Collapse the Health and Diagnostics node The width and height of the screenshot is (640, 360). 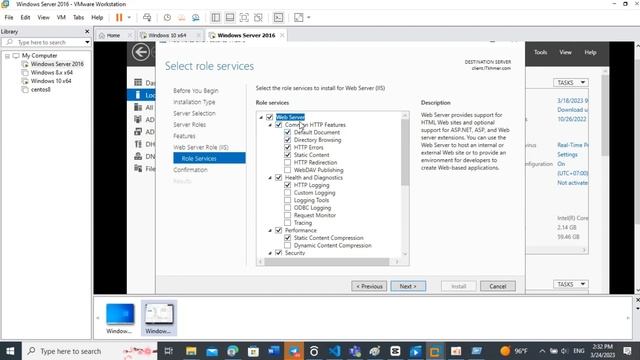pos(270,178)
